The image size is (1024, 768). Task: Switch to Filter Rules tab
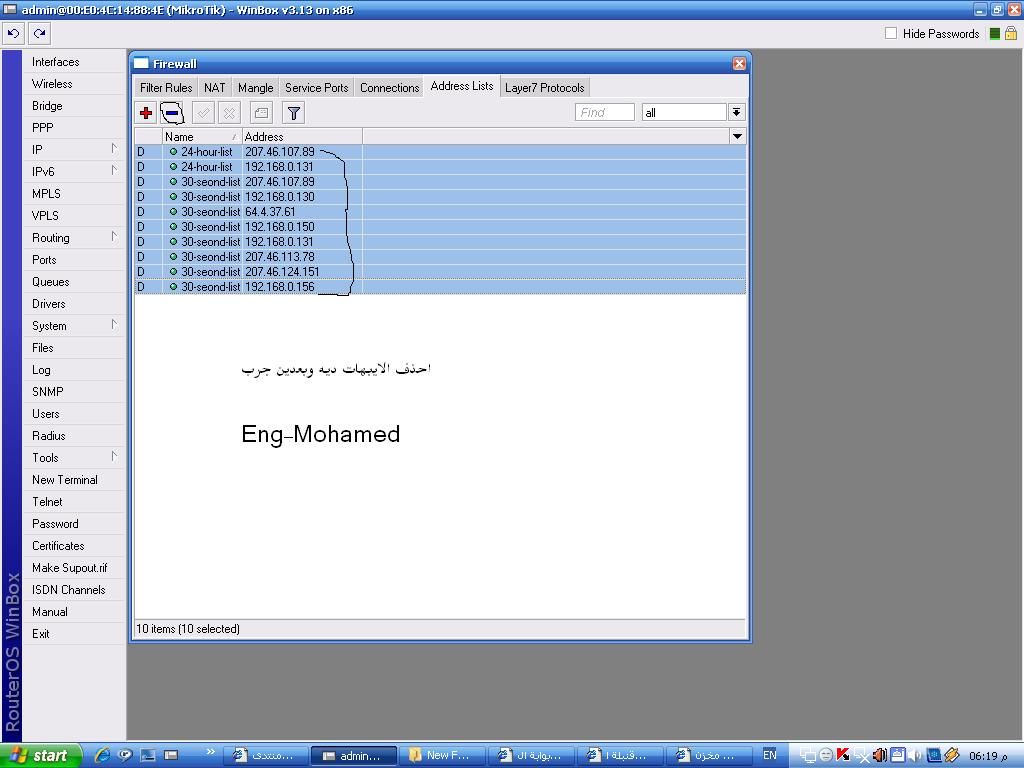point(166,88)
